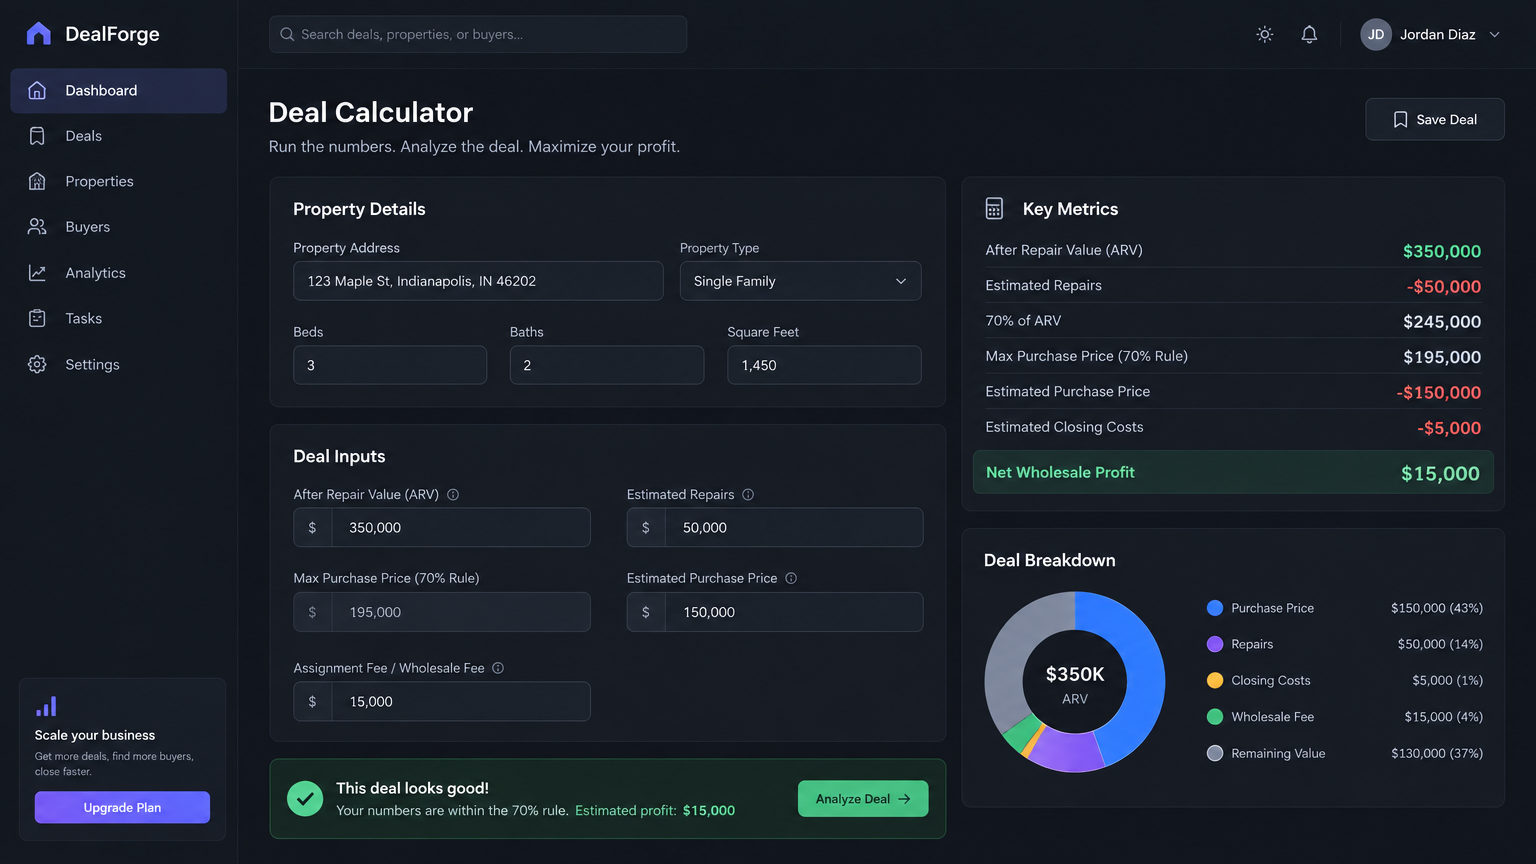
Task: Click the green Wholesale Fee legend dot
Action: [1215, 717]
